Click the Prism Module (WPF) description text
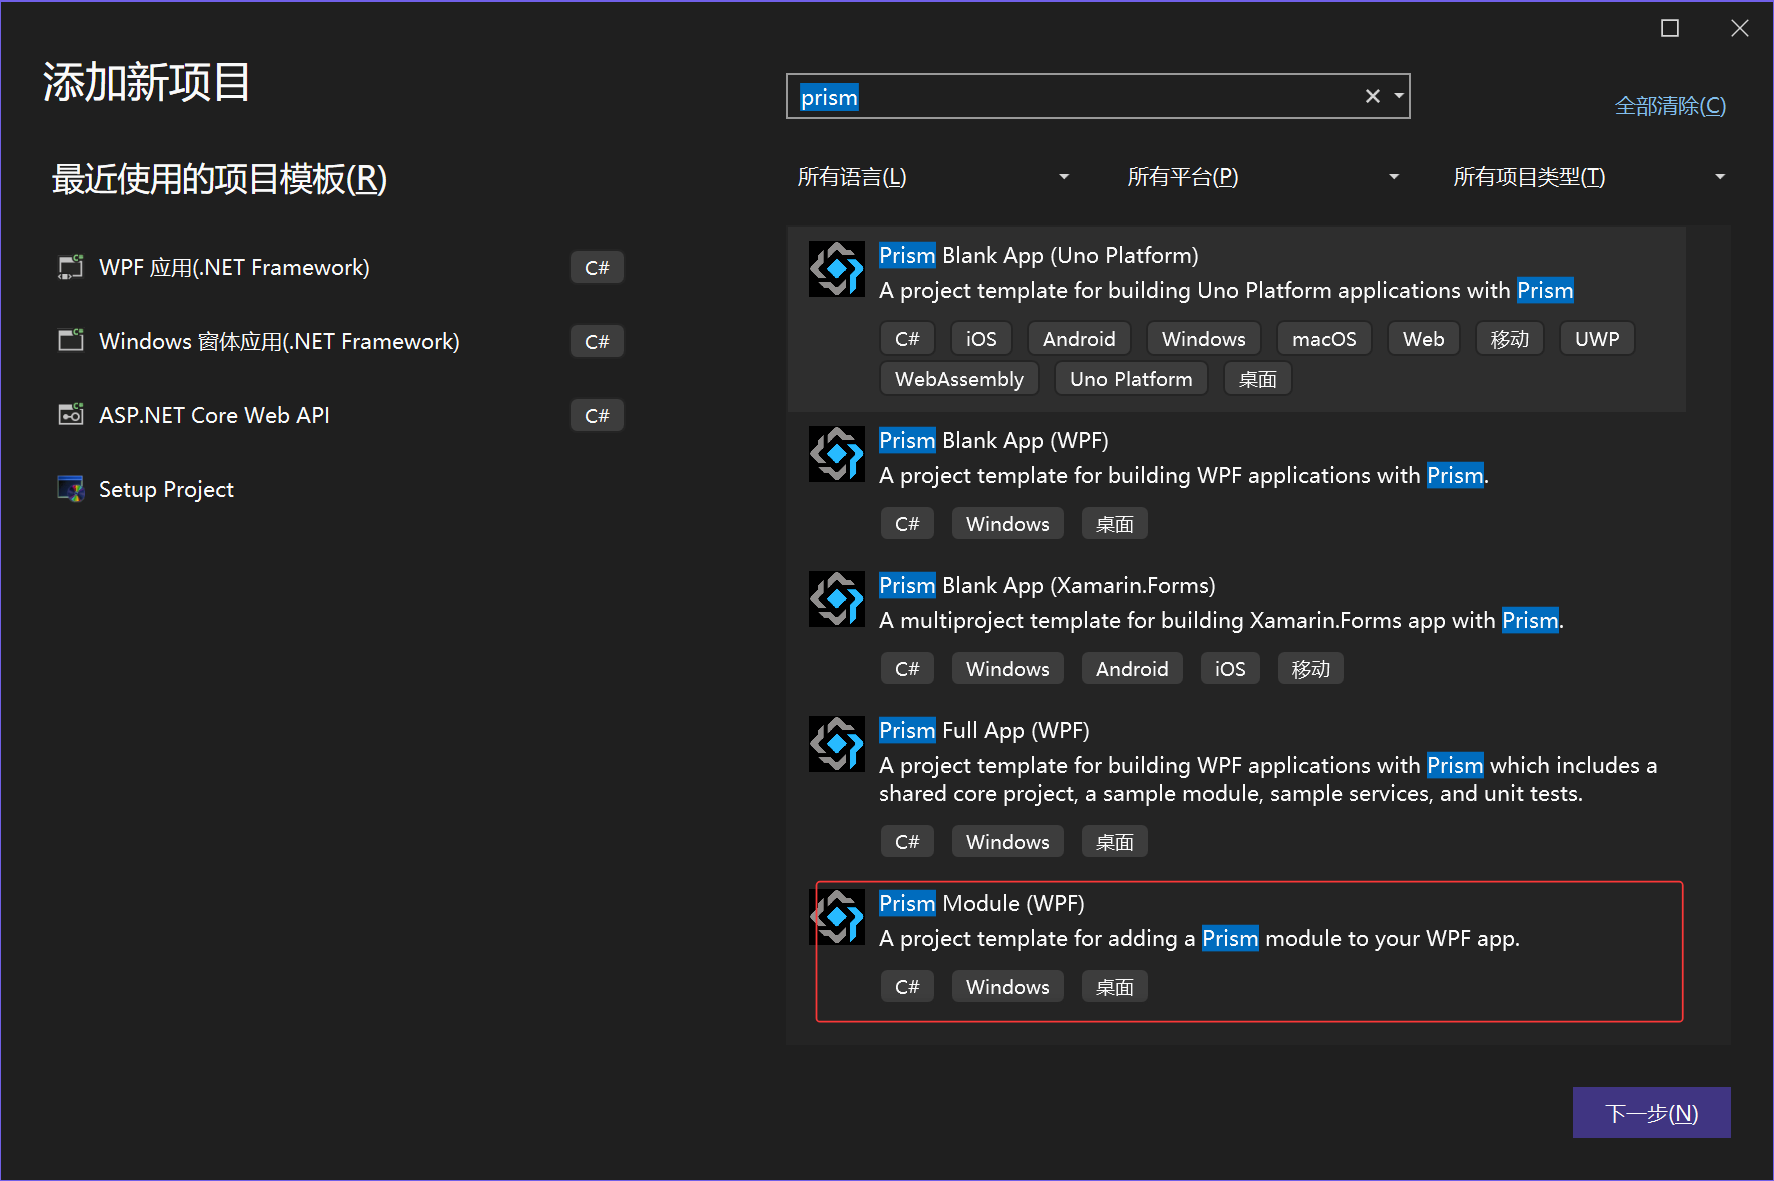Image resolution: width=1774 pixels, height=1181 pixels. point(1199,938)
